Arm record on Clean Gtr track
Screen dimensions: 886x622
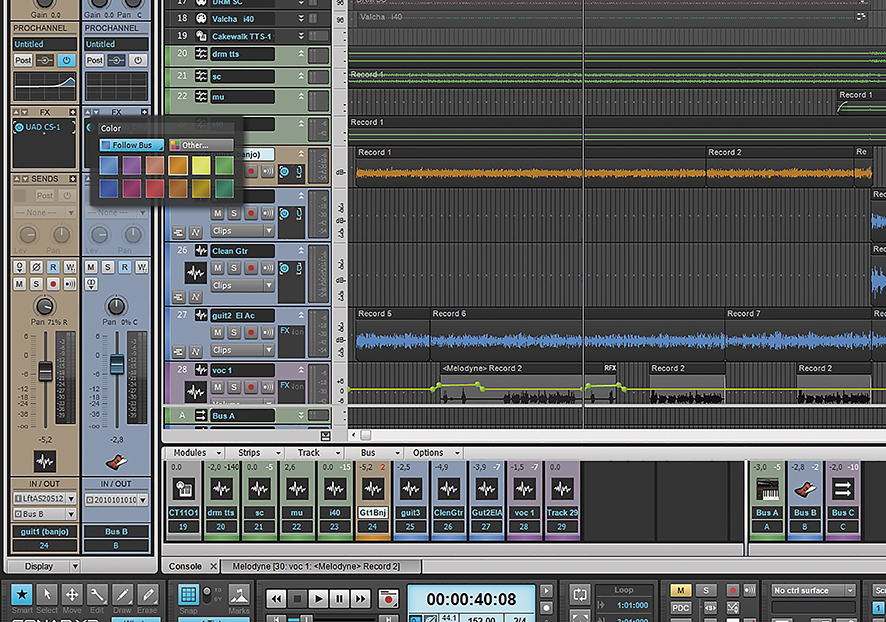point(251,268)
